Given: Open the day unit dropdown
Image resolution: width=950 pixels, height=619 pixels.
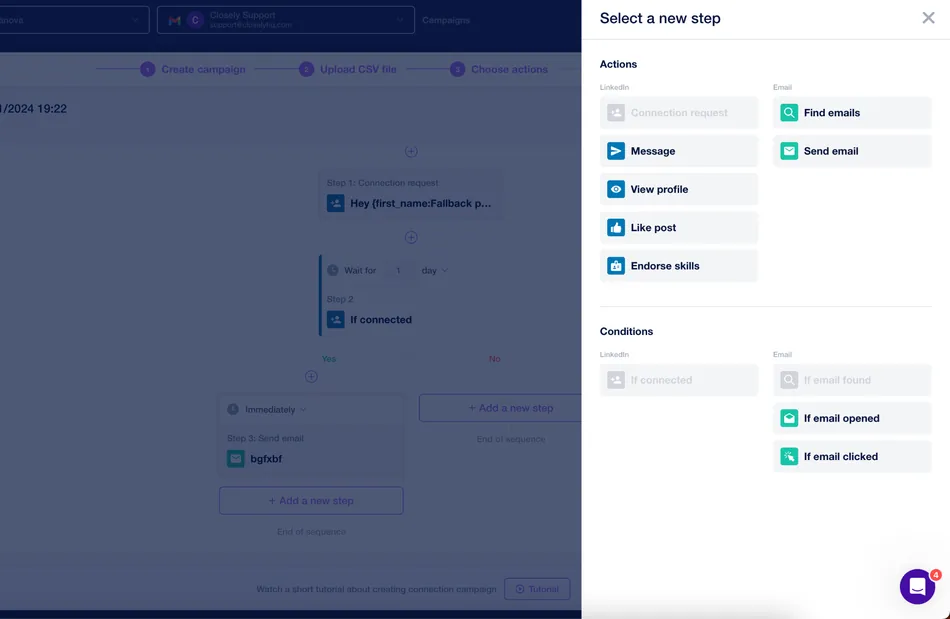Looking at the screenshot, I should tap(434, 270).
